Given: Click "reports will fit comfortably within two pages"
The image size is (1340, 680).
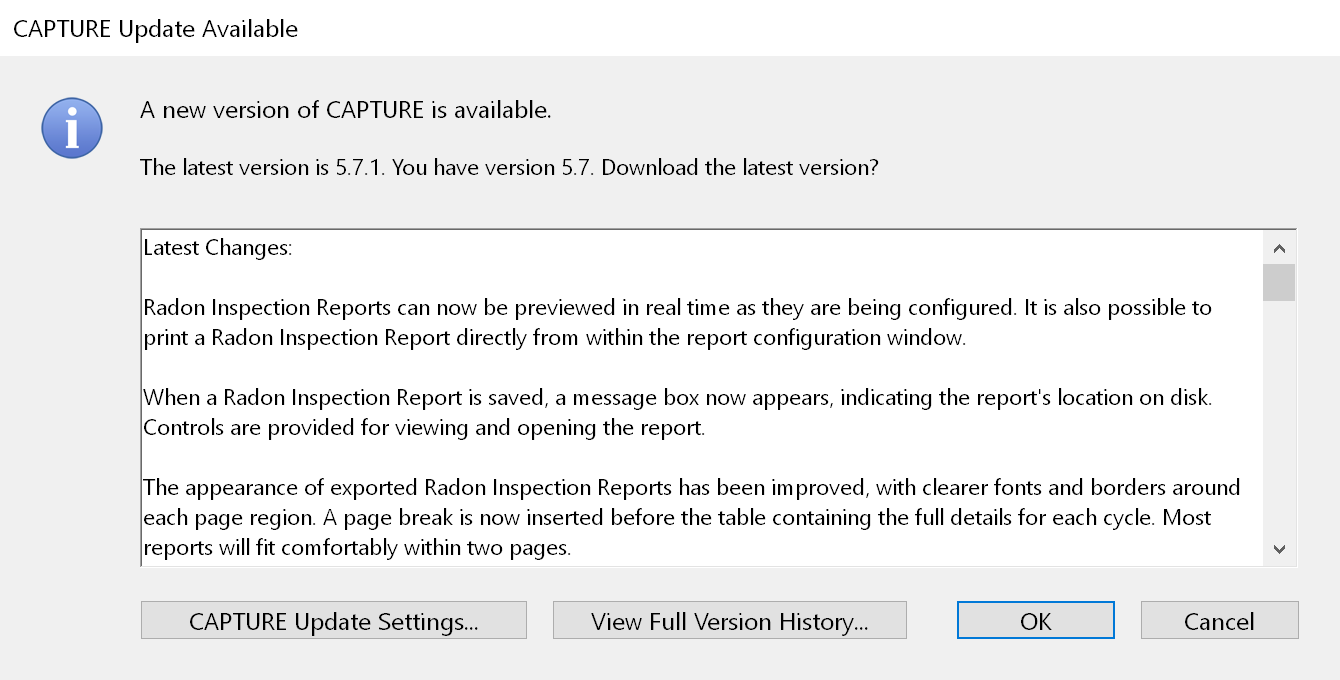Looking at the screenshot, I should point(357,548).
